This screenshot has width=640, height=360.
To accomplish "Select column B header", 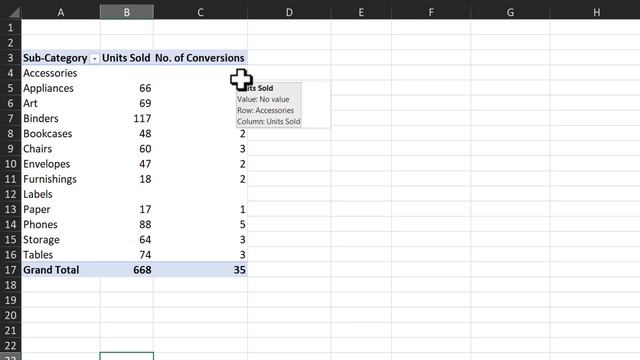I will [x=127, y=12].
